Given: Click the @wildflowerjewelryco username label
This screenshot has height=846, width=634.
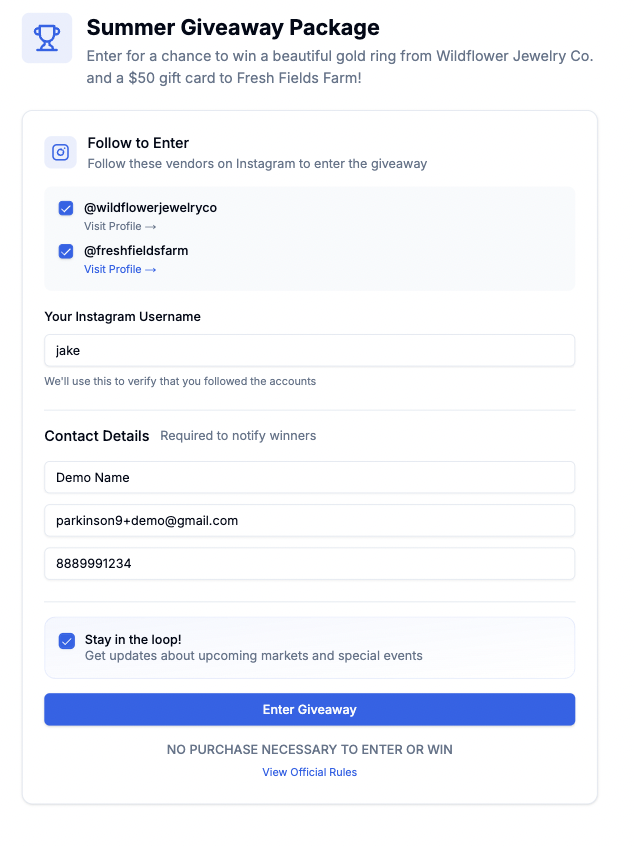Looking at the screenshot, I should coord(152,207).
